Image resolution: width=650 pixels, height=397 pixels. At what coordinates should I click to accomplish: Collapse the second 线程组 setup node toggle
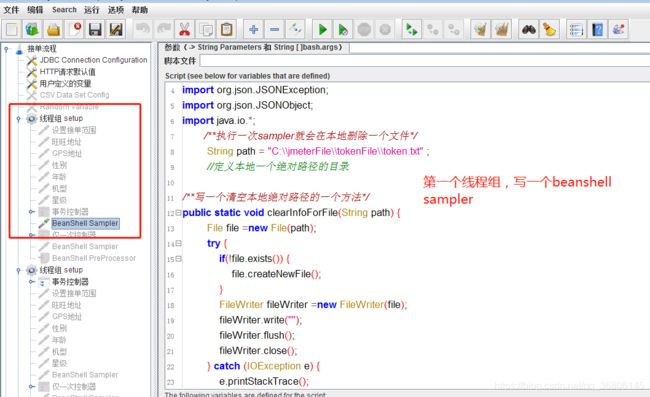[x=18, y=270]
